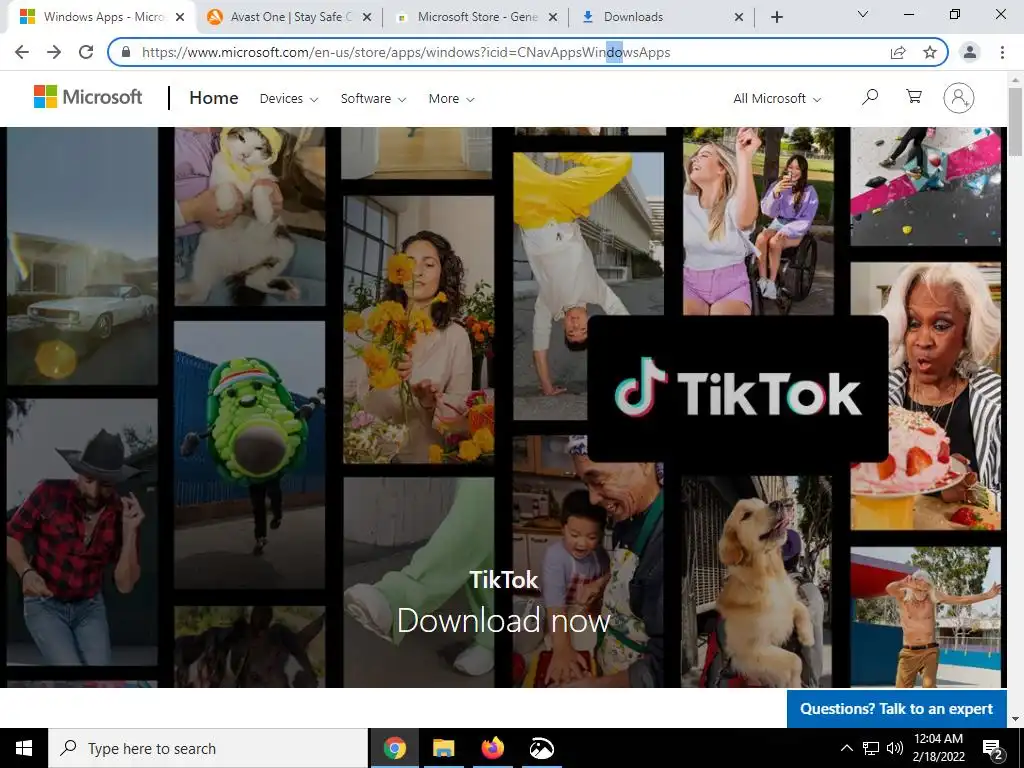Click the scrollbar up arrow
Screen dimensions: 1024x768
1015,79
